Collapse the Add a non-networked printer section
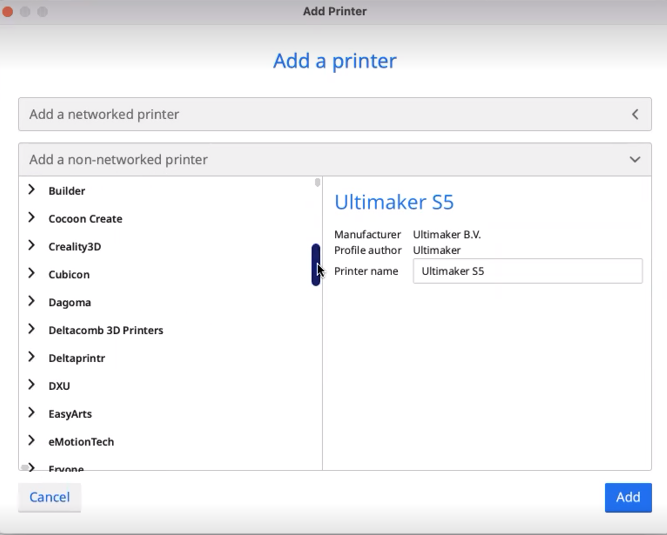 coord(335,159)
